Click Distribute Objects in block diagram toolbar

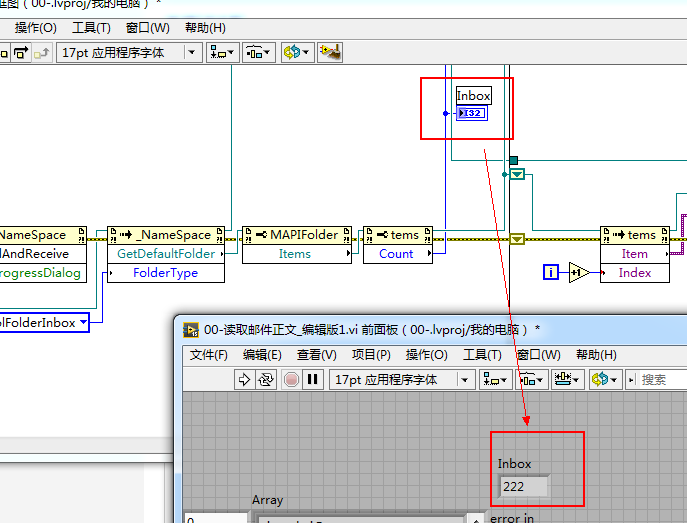[259, 53]
